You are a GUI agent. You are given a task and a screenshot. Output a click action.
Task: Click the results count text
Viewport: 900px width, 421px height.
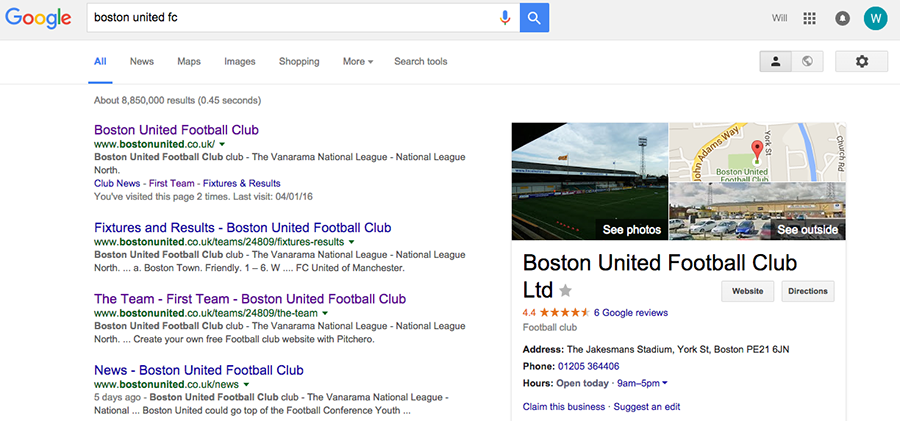click(x=177, y=101)
